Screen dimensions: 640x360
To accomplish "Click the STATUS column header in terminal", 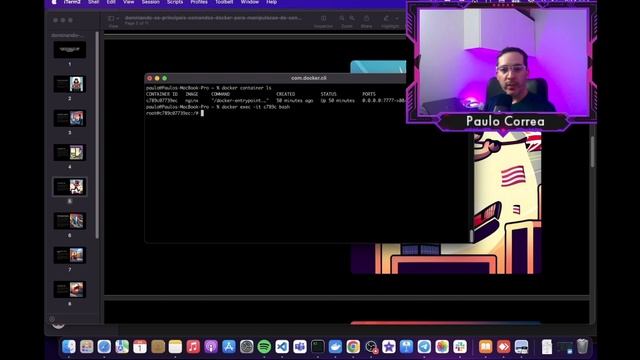I will 328,94.
